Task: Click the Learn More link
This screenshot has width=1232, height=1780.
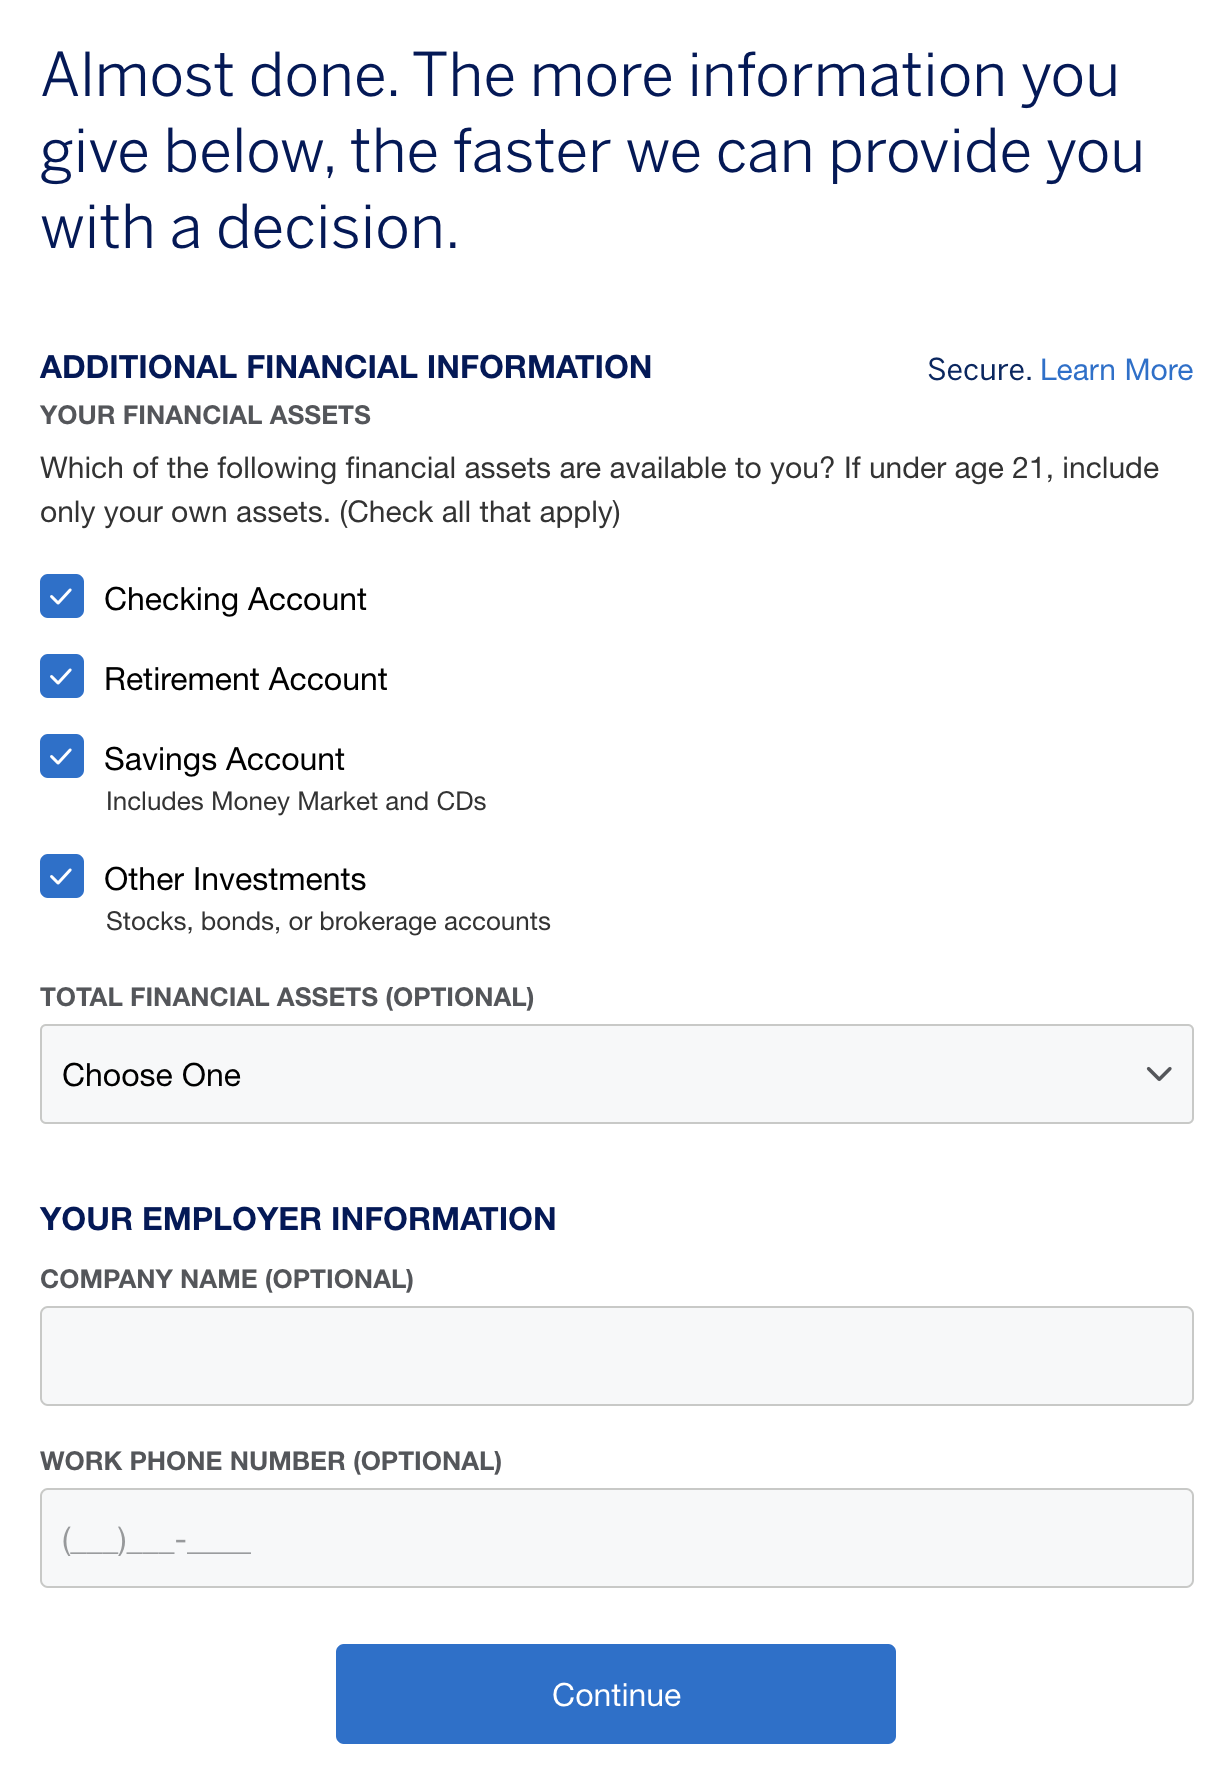Action: click(1116, 370)
